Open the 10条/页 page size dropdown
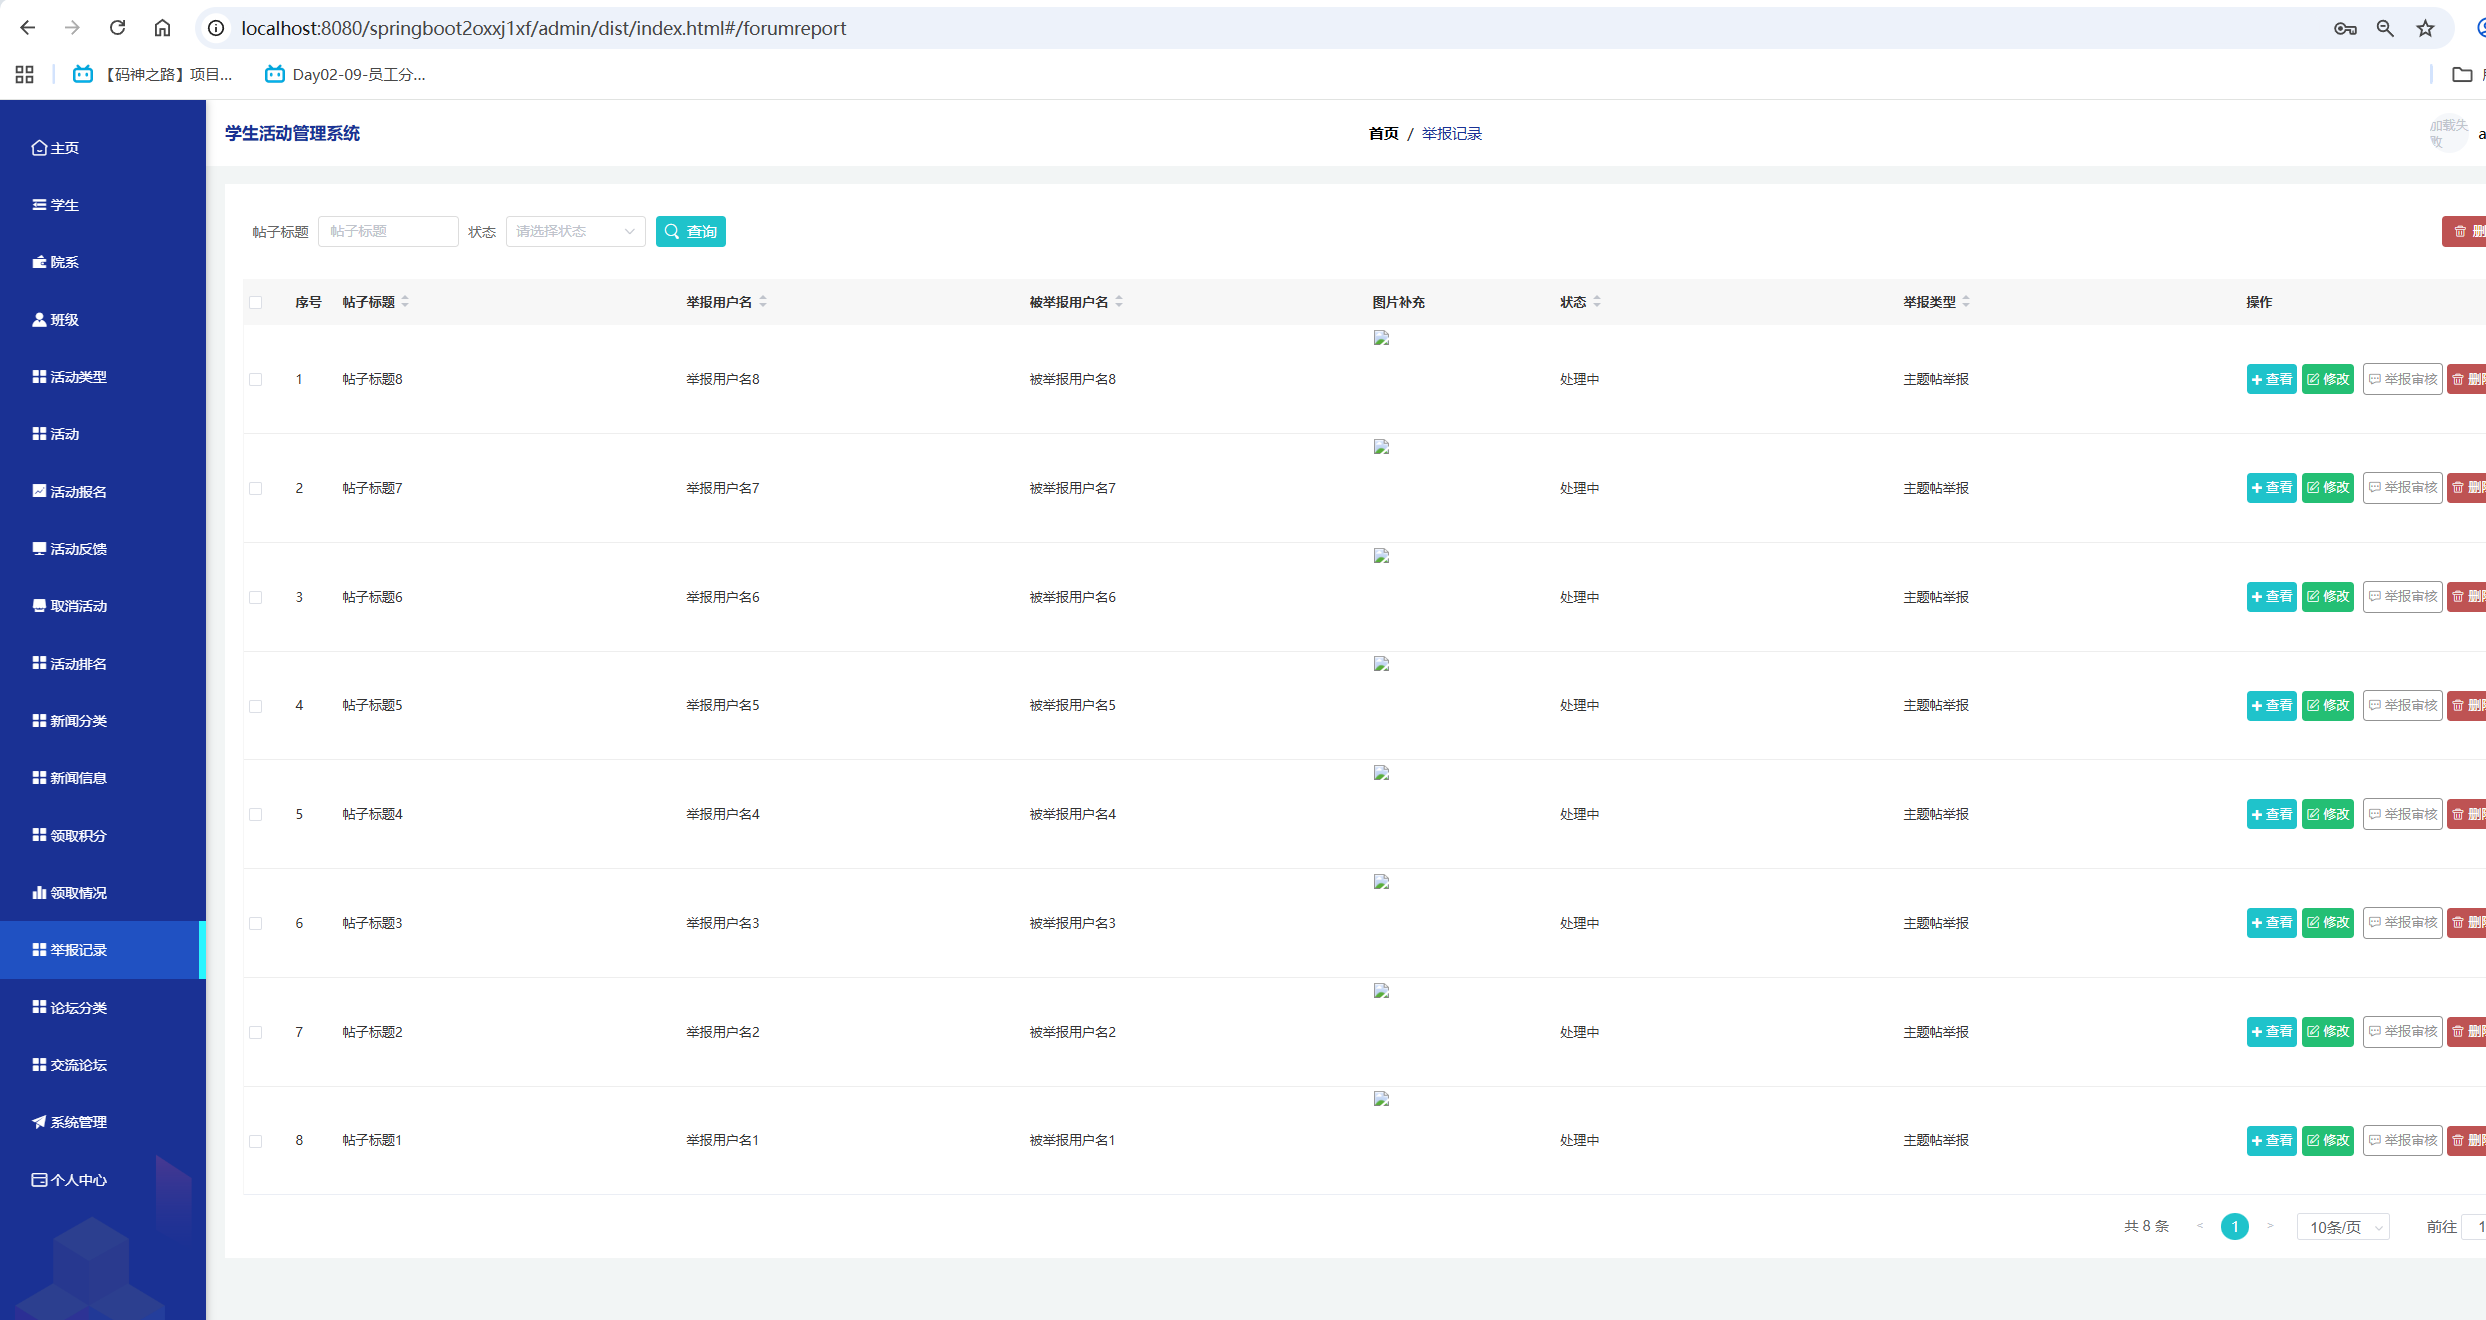The height and width of the screenshot is (1320, 2486). click(x=2342, y=1227)
